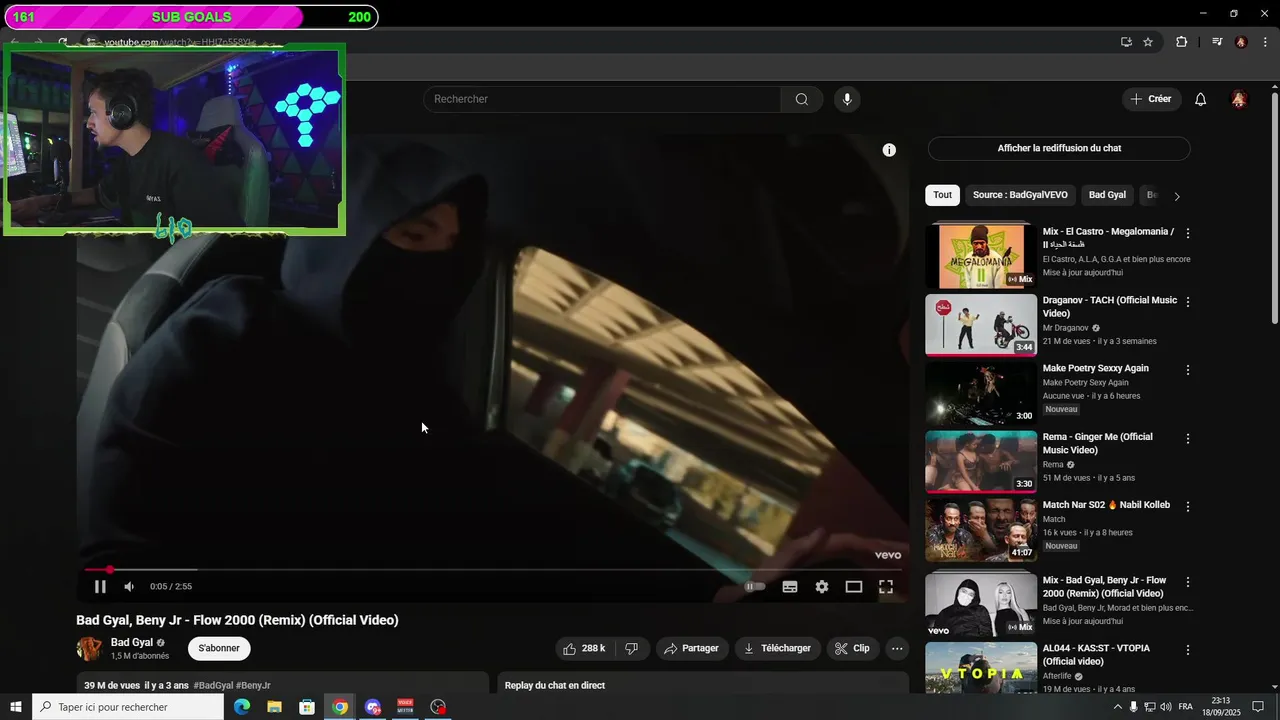Click the page vertical scrollbar
Viewport: 1280px width, 720px height.
(1274, 208)
